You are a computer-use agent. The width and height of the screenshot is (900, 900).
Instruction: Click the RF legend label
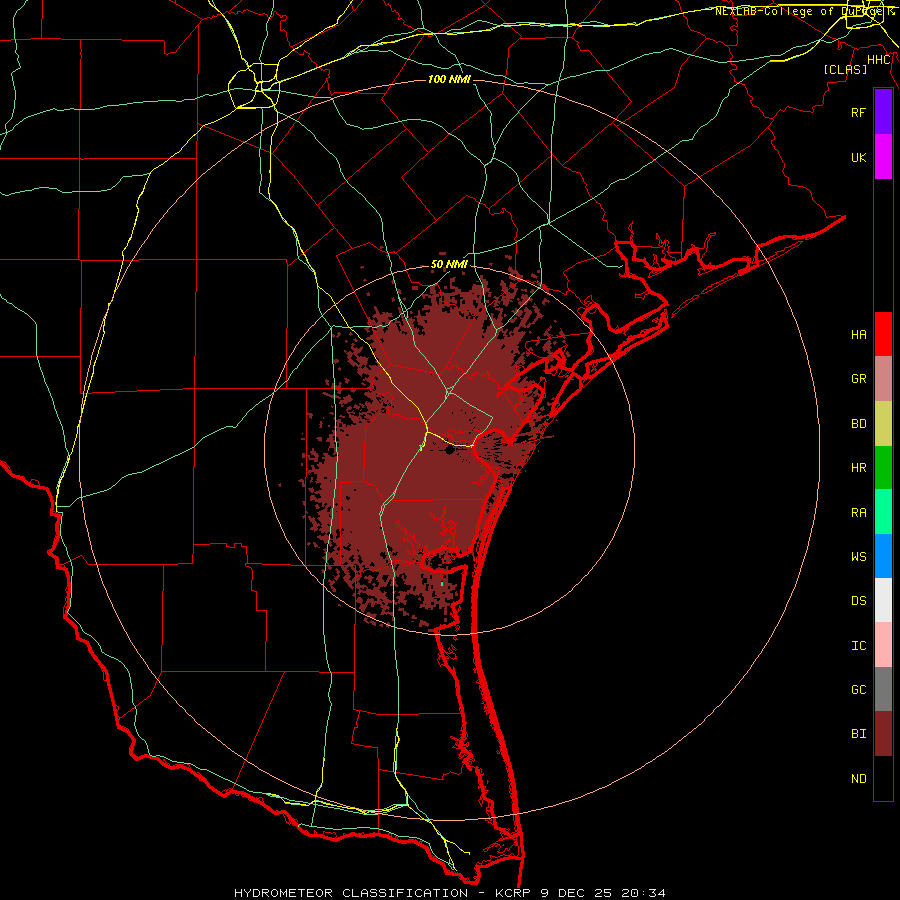[858, 112]
